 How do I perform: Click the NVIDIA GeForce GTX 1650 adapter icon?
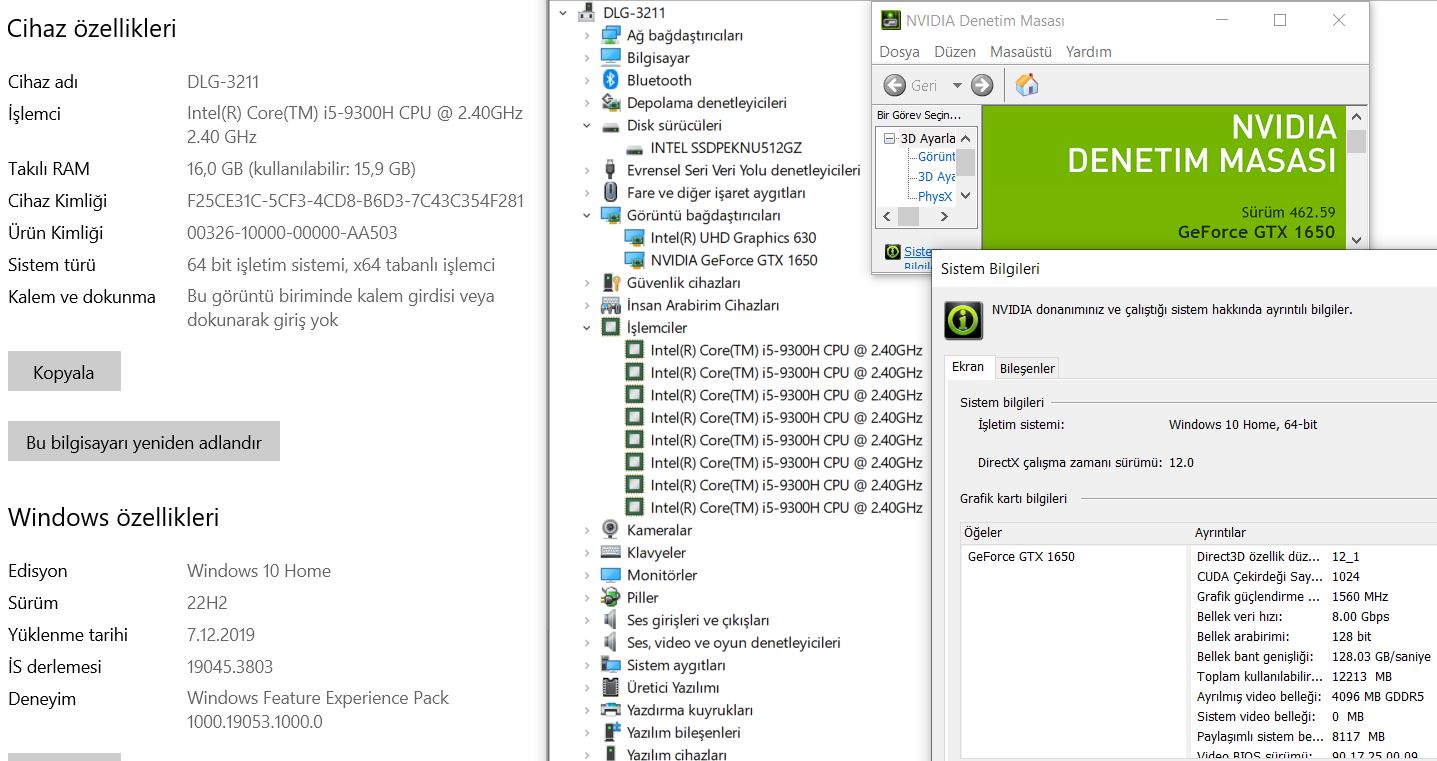634,260
